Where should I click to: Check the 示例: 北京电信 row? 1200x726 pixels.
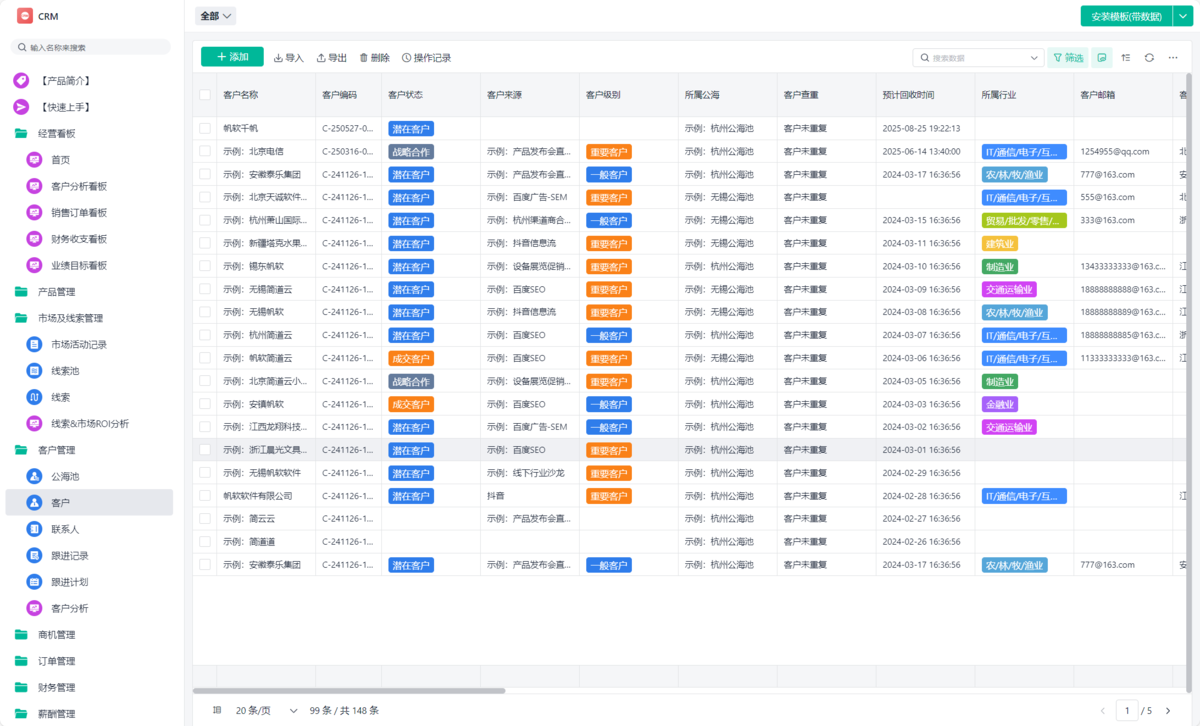(x=205, y=151)
